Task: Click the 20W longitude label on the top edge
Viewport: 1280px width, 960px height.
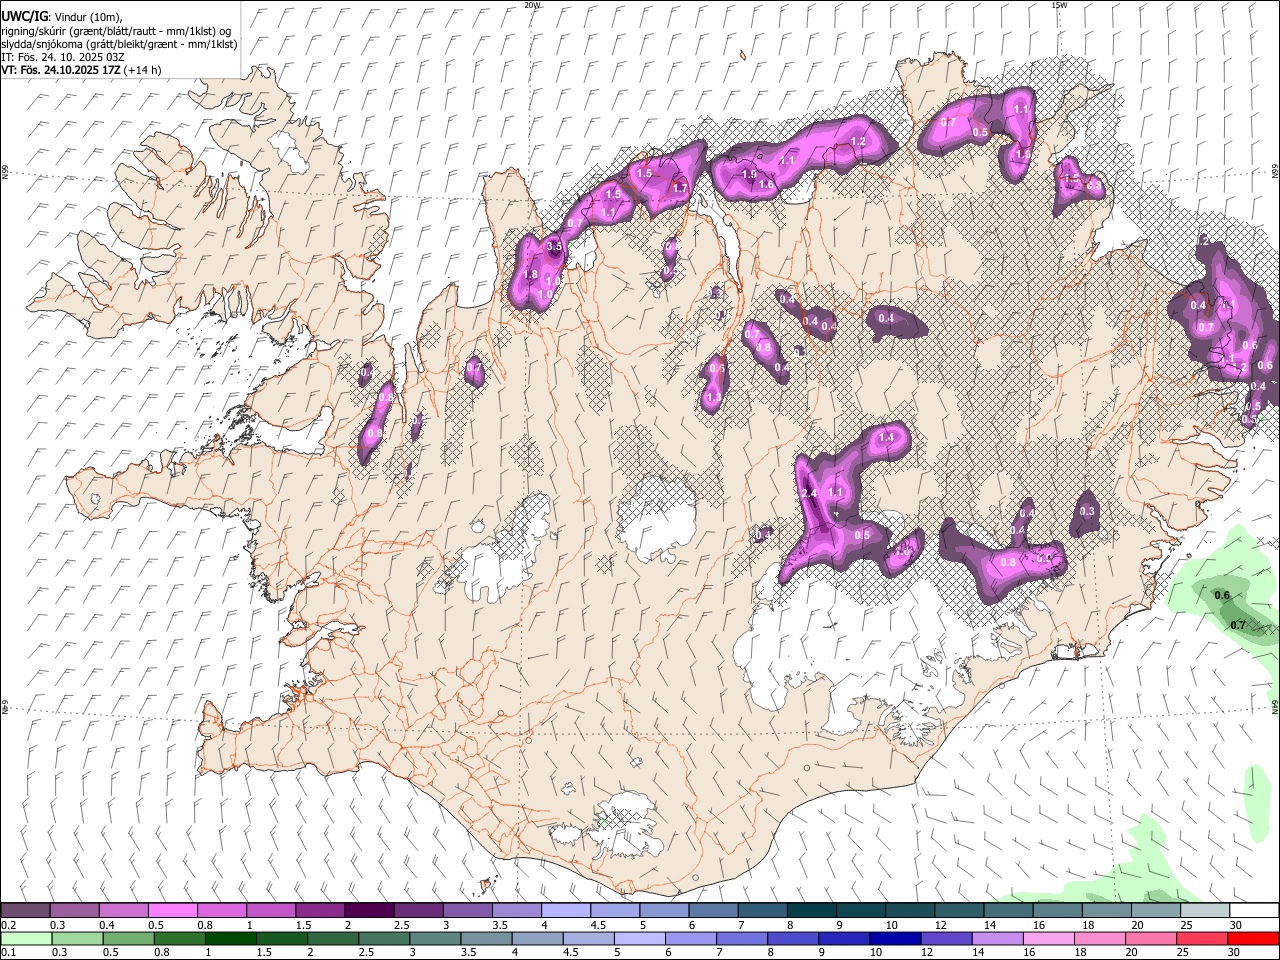Action: click(532, 5)
